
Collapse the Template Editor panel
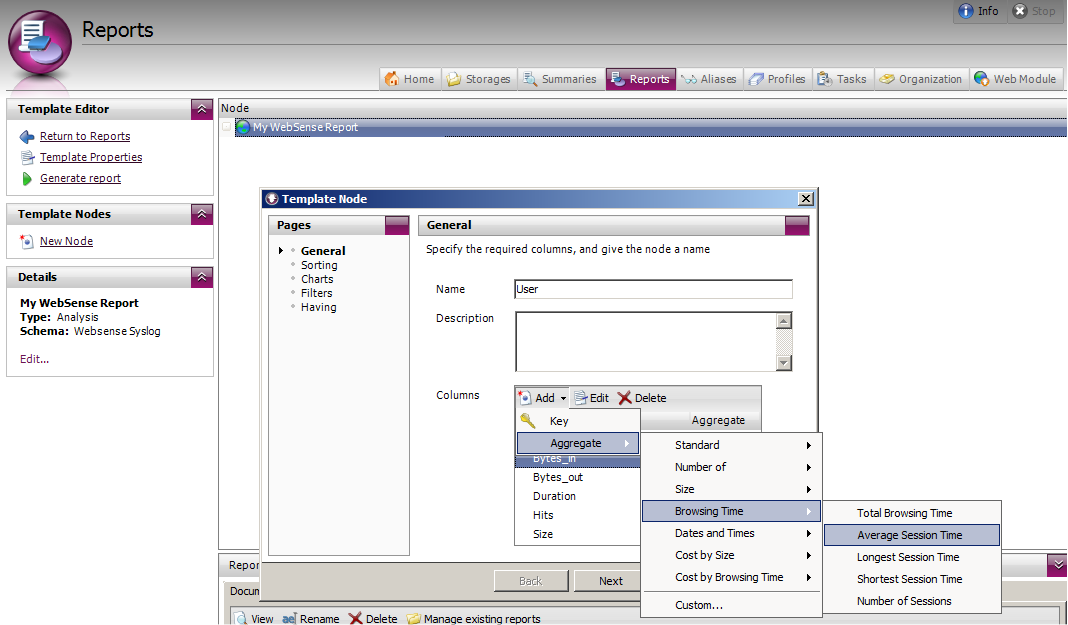tap(202, 109)
